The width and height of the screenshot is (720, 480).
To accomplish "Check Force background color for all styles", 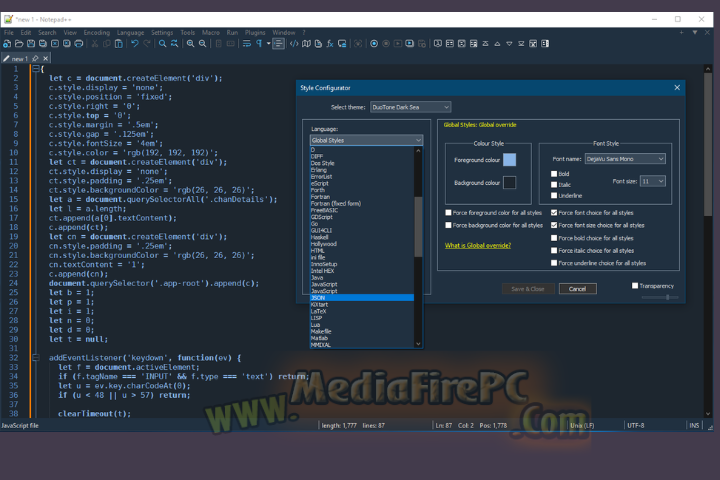I will click(x=448, y=225).
